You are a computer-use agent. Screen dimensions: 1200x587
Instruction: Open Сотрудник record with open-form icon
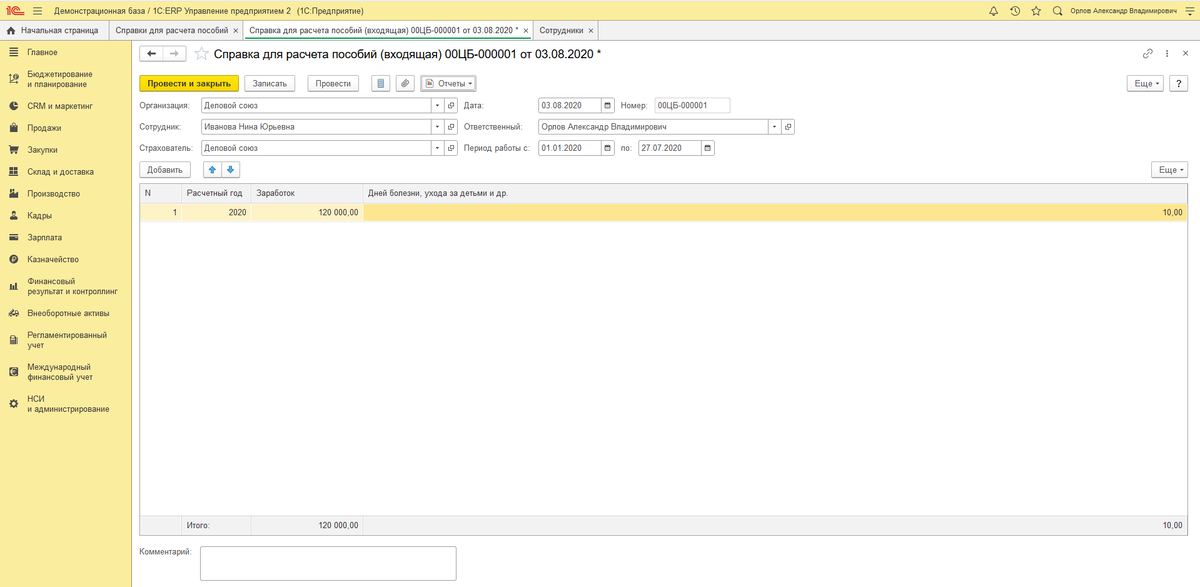point(451,127)
